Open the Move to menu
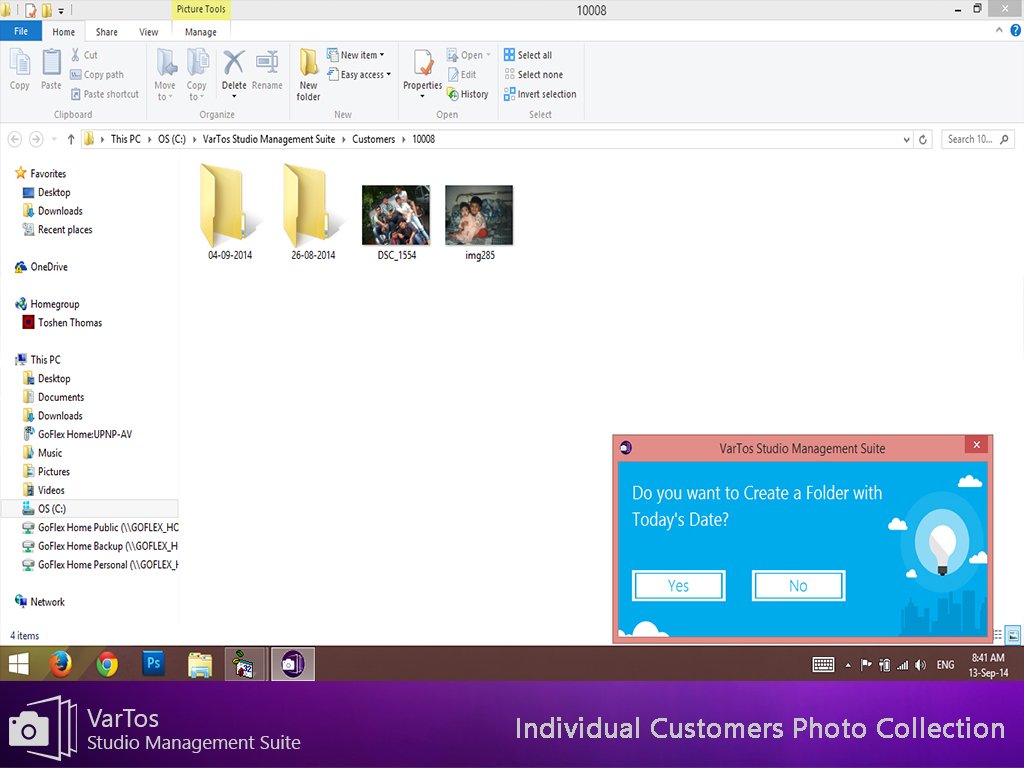This screenshot has height=768, width=1024. coord(165,74)
